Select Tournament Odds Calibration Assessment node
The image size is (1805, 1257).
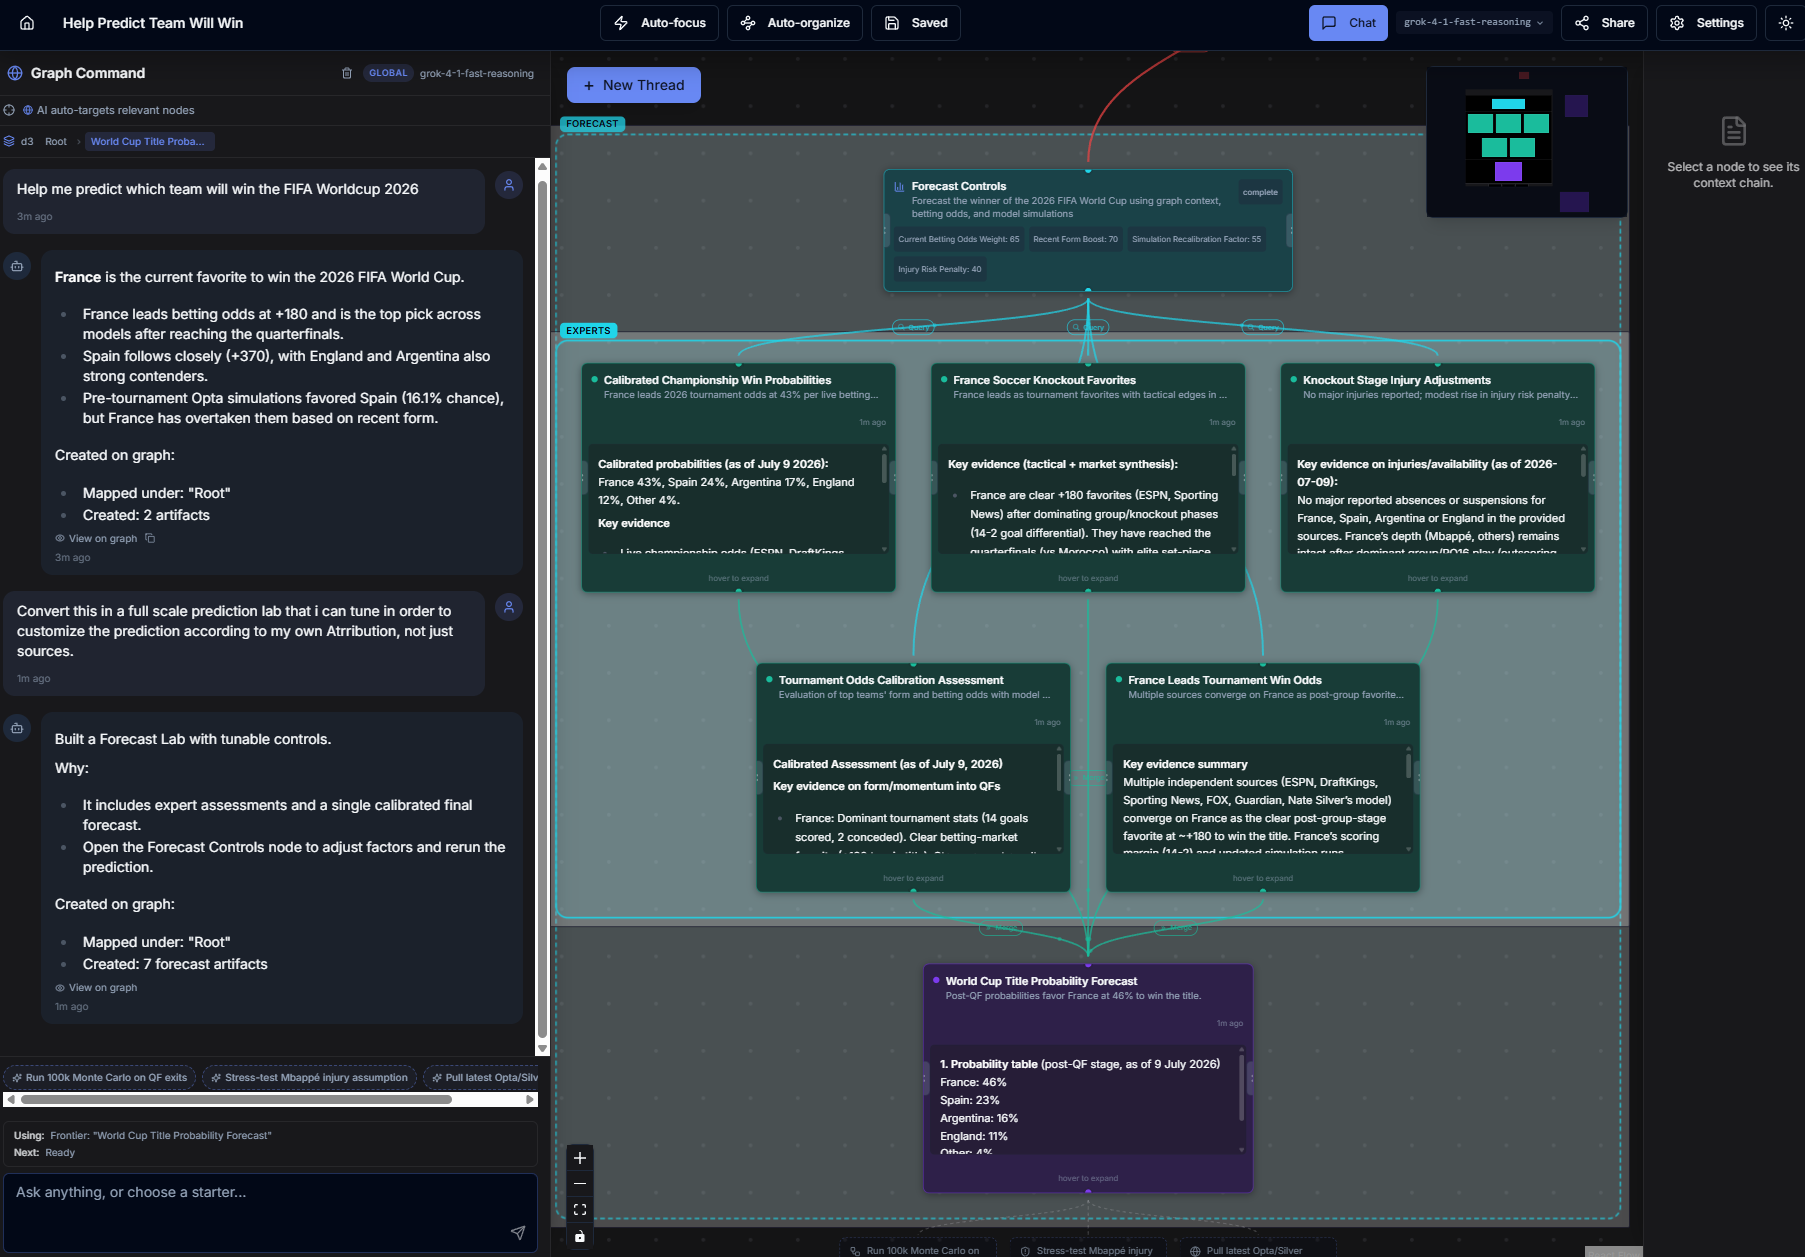click(x=913, y=777)
